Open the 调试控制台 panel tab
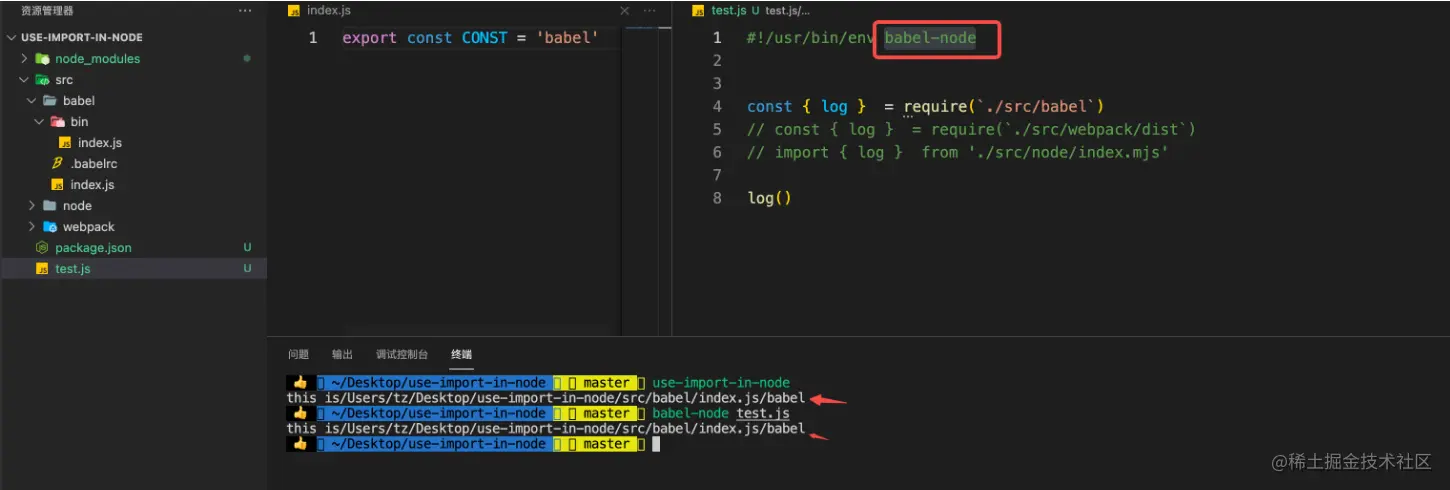 click(x=402, y=354)
